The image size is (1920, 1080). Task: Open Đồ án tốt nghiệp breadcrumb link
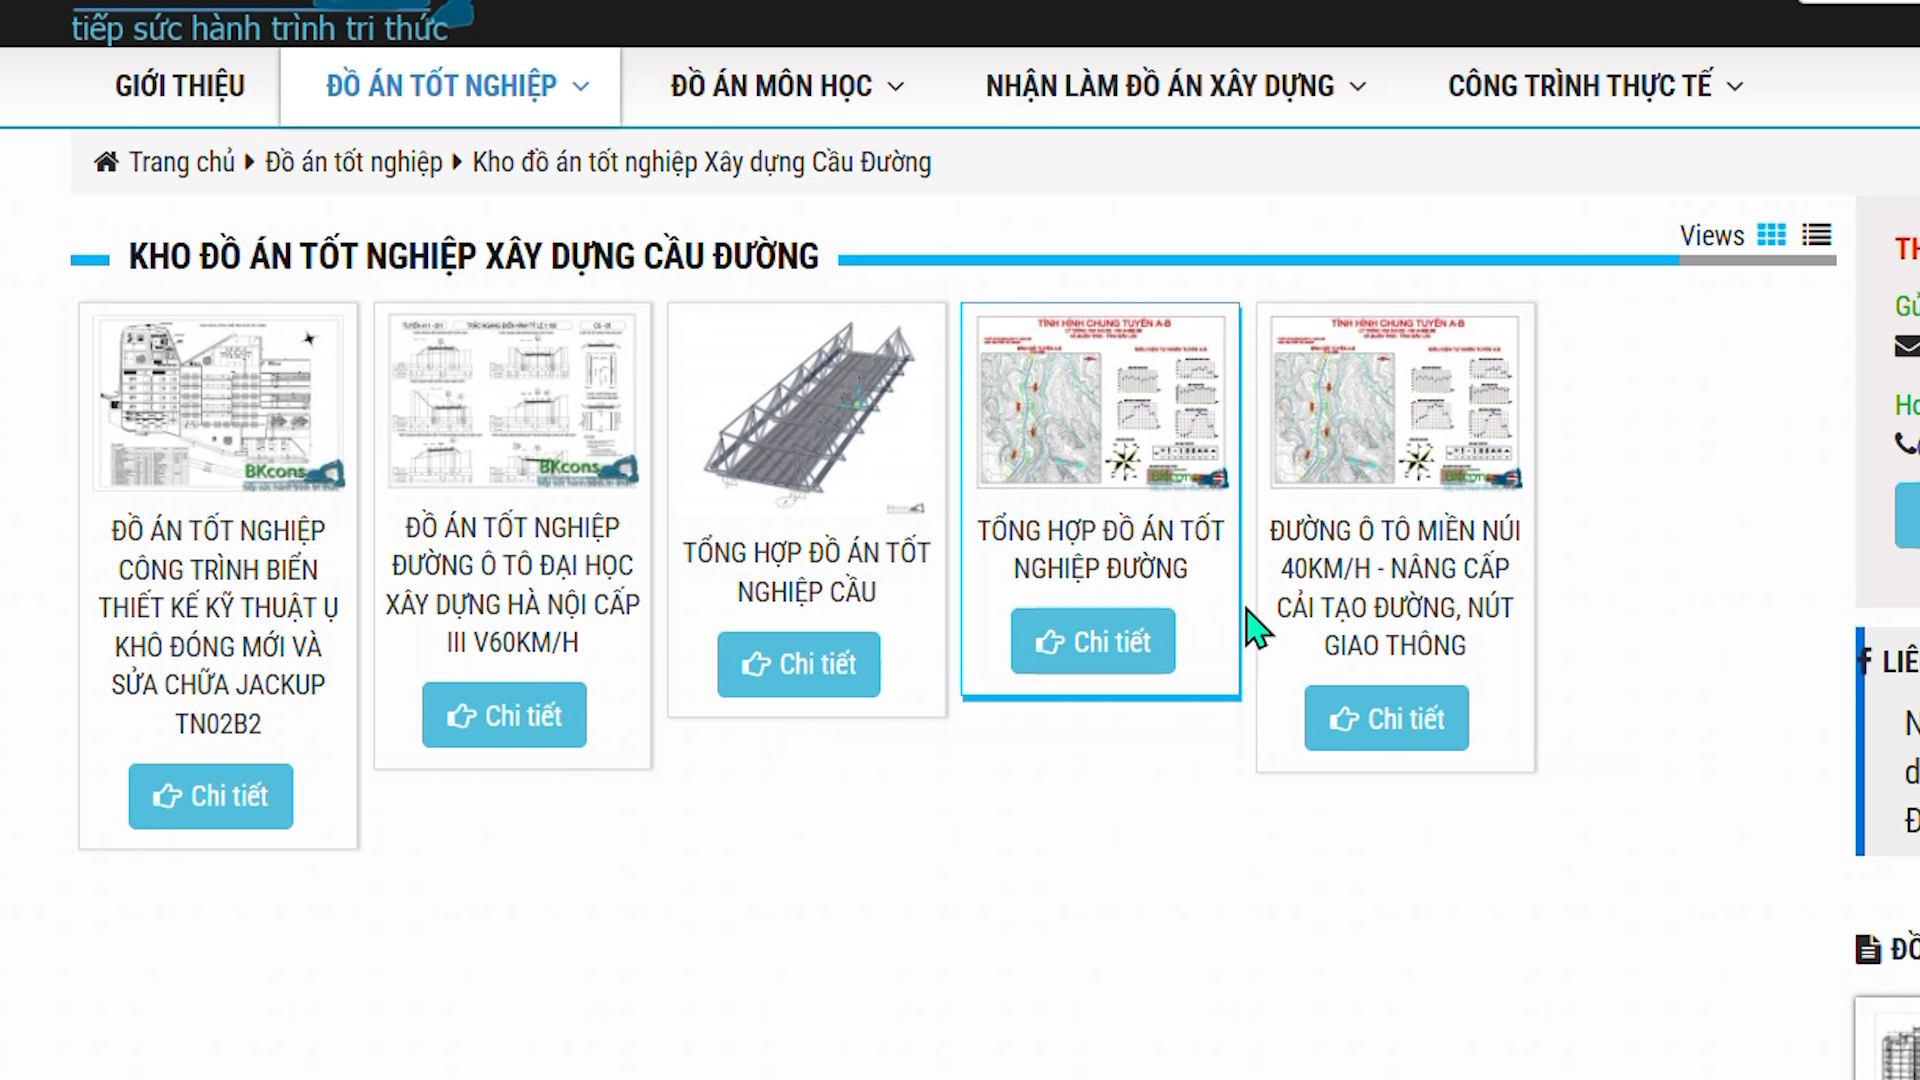(353, 162)
